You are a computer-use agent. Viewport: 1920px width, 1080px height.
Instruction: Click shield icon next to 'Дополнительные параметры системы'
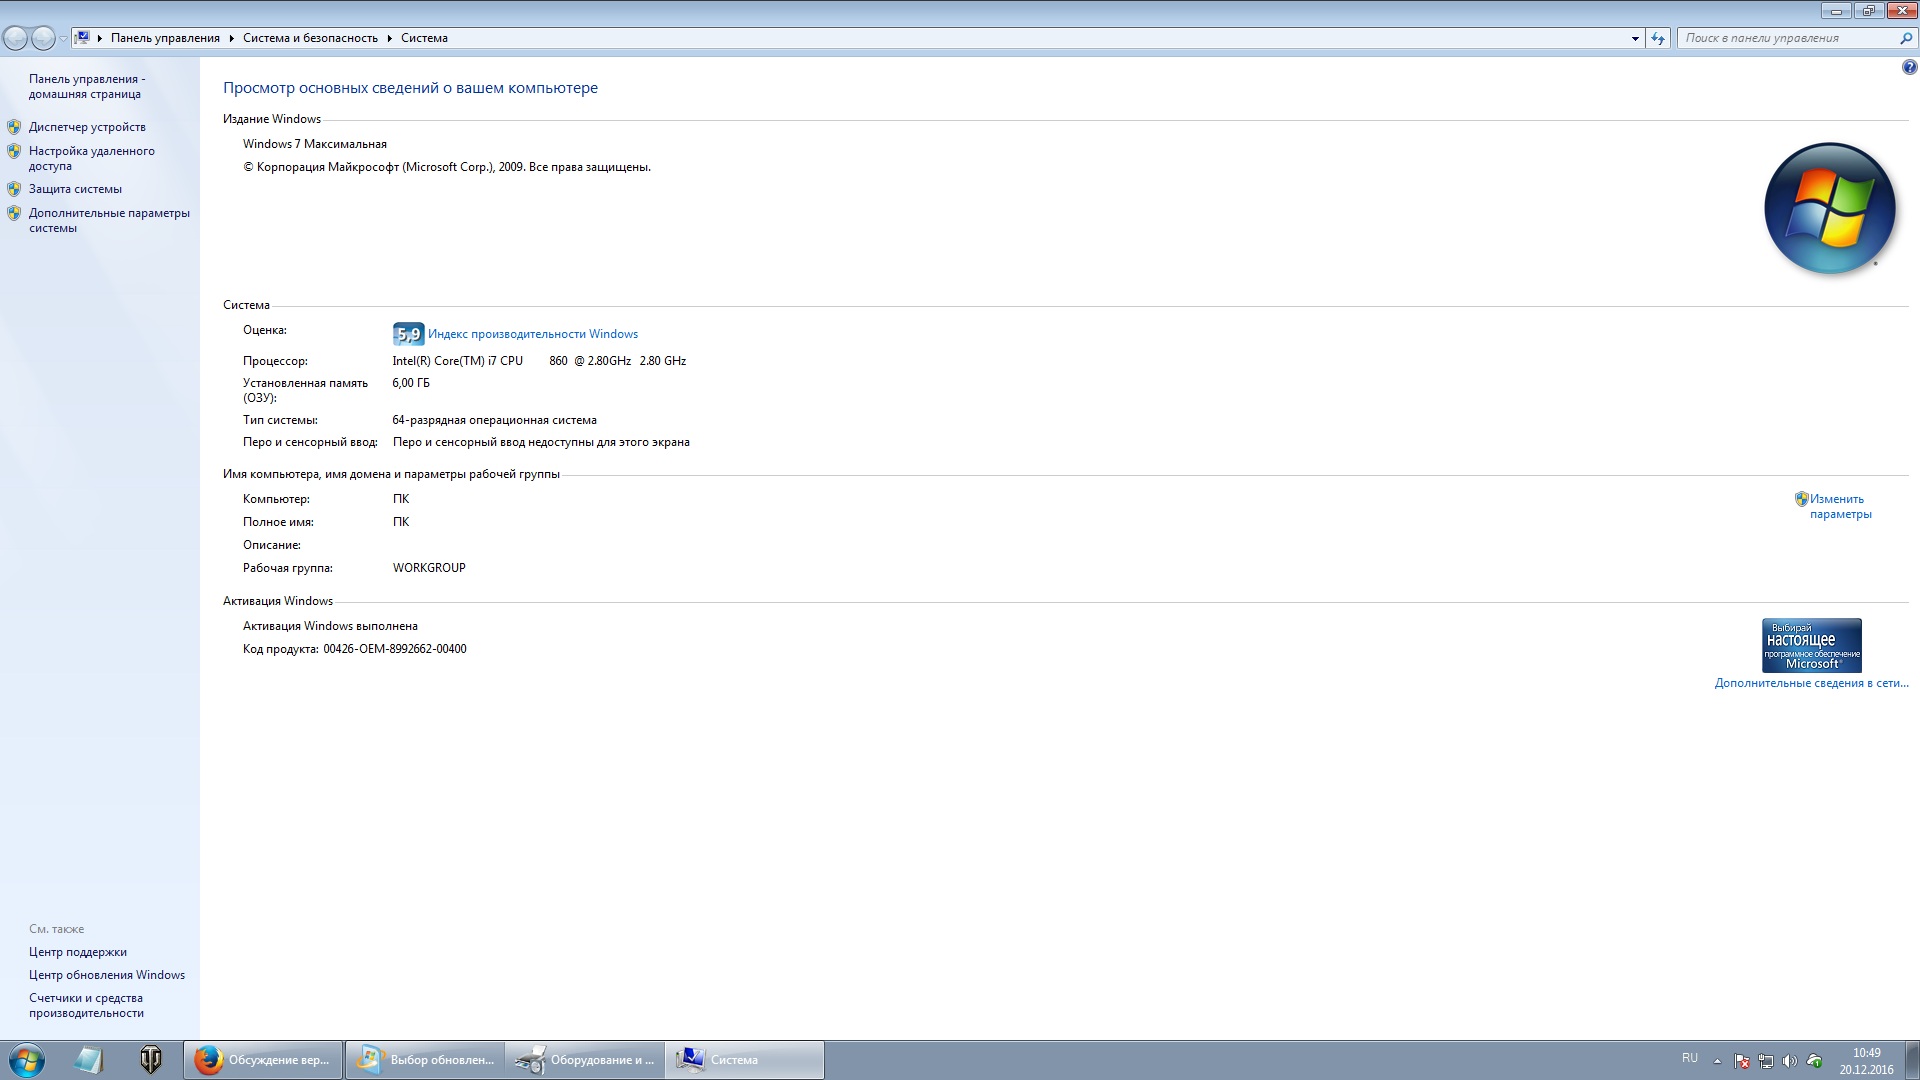click(14, 213)
